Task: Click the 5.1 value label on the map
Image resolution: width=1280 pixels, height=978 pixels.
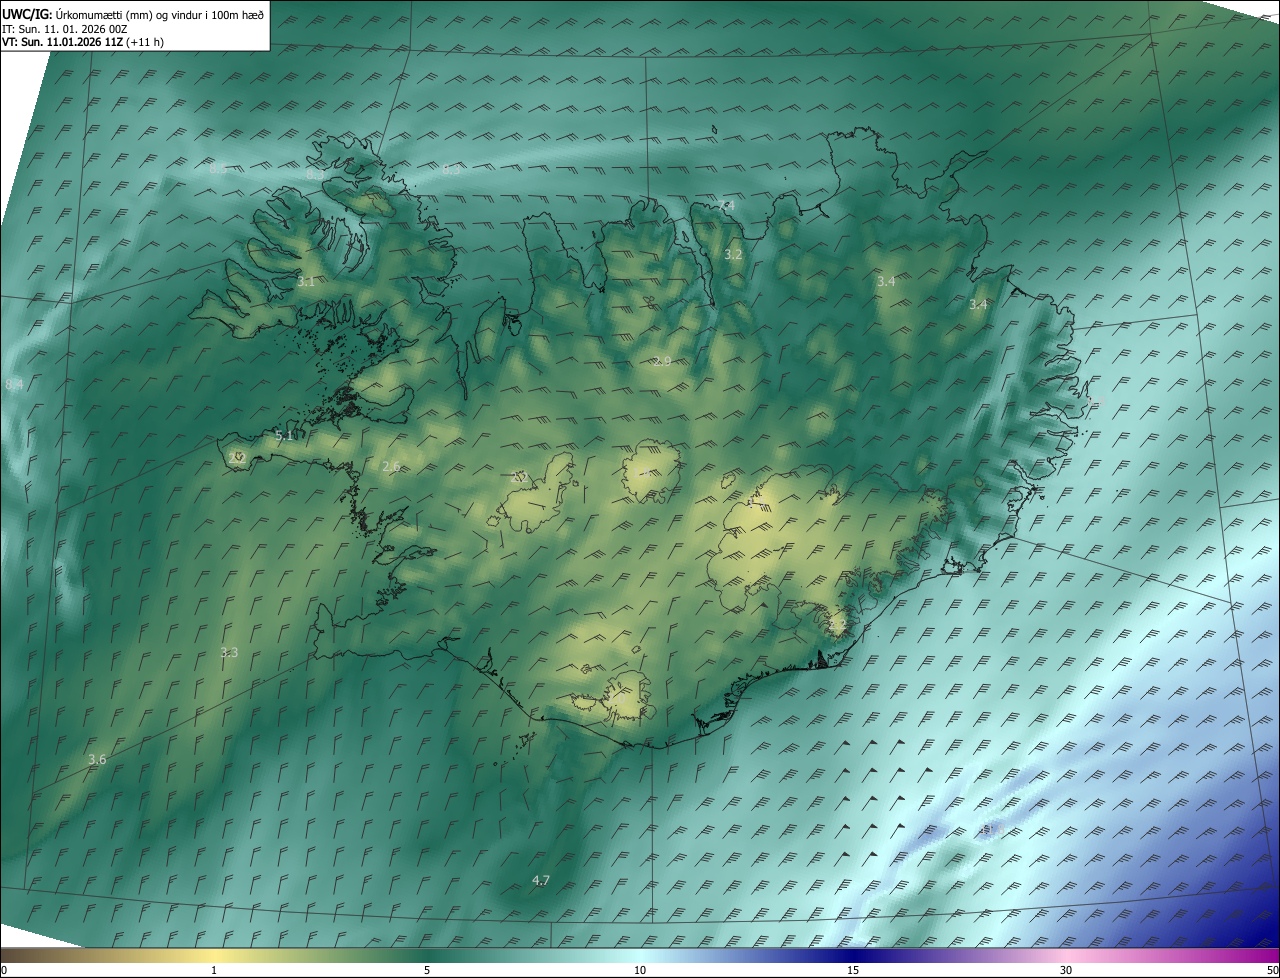Action: tap(284, 436)
